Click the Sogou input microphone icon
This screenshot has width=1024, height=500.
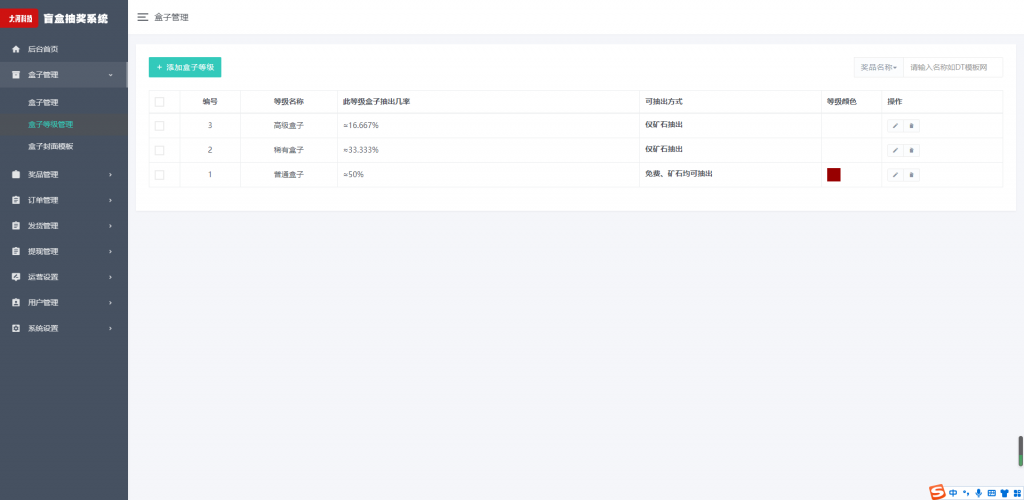(x=978, y=492)
